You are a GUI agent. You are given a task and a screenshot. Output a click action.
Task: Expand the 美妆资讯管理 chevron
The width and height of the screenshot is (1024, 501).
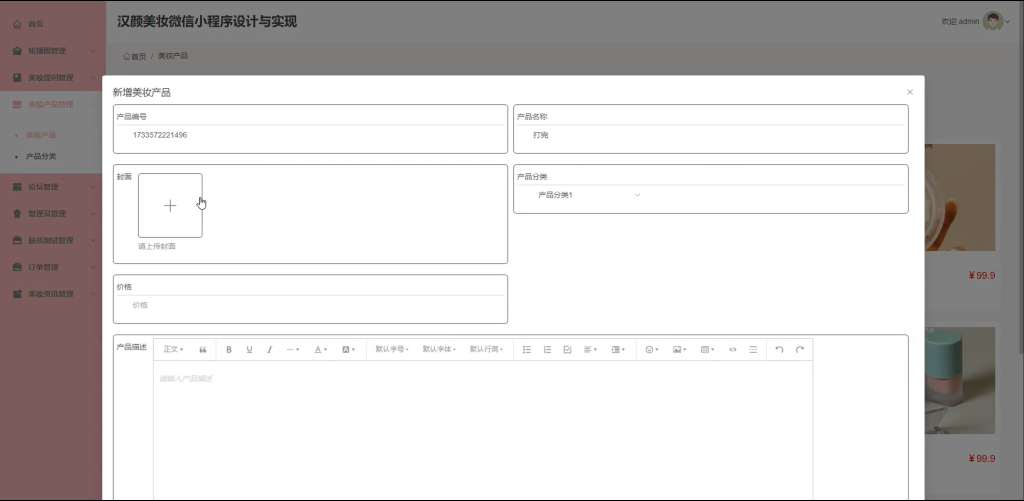pyautogui.click(x=93, y=294)
